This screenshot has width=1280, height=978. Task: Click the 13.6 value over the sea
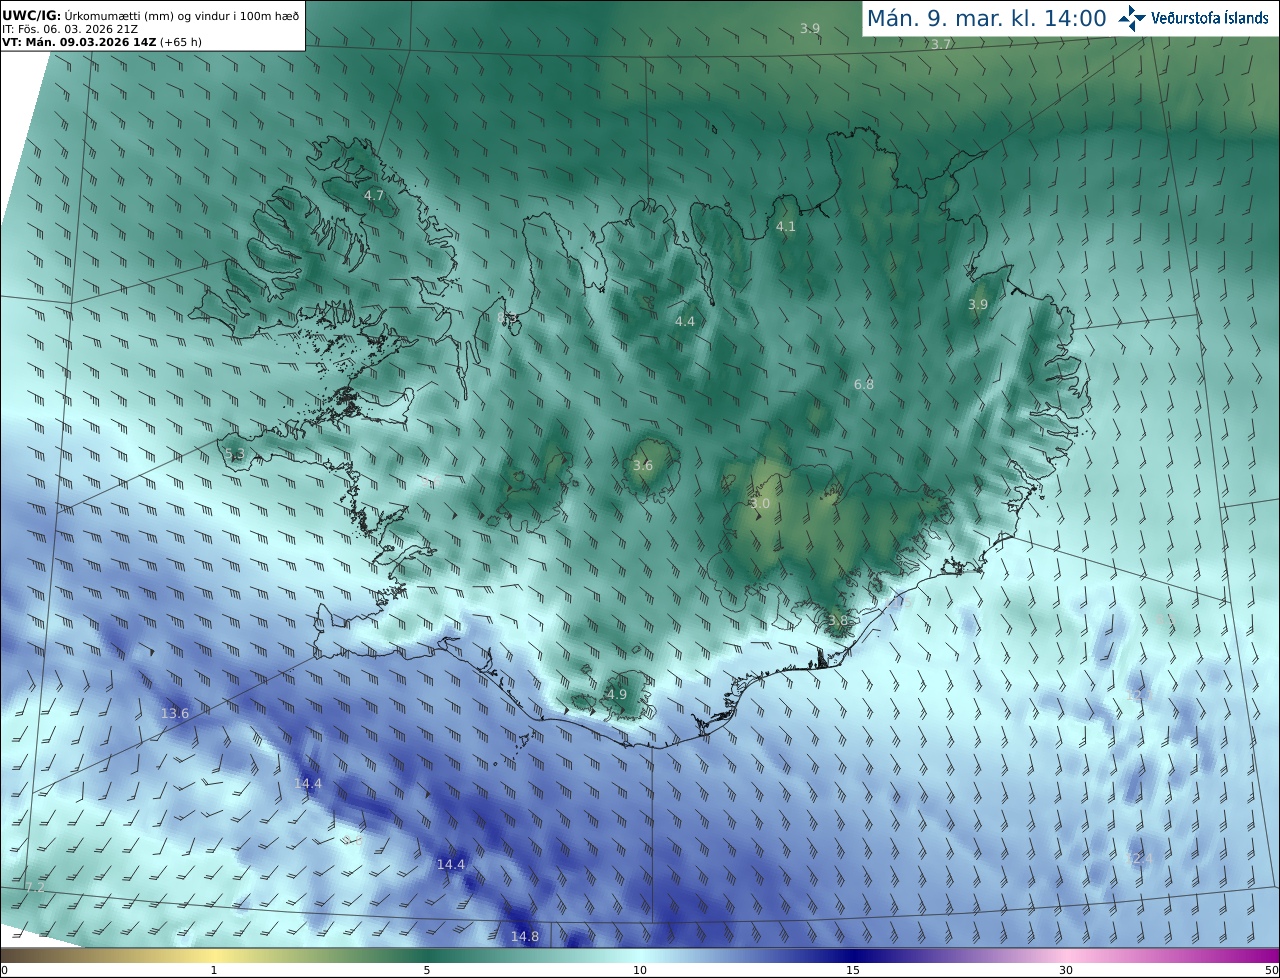tap(175, 713)
